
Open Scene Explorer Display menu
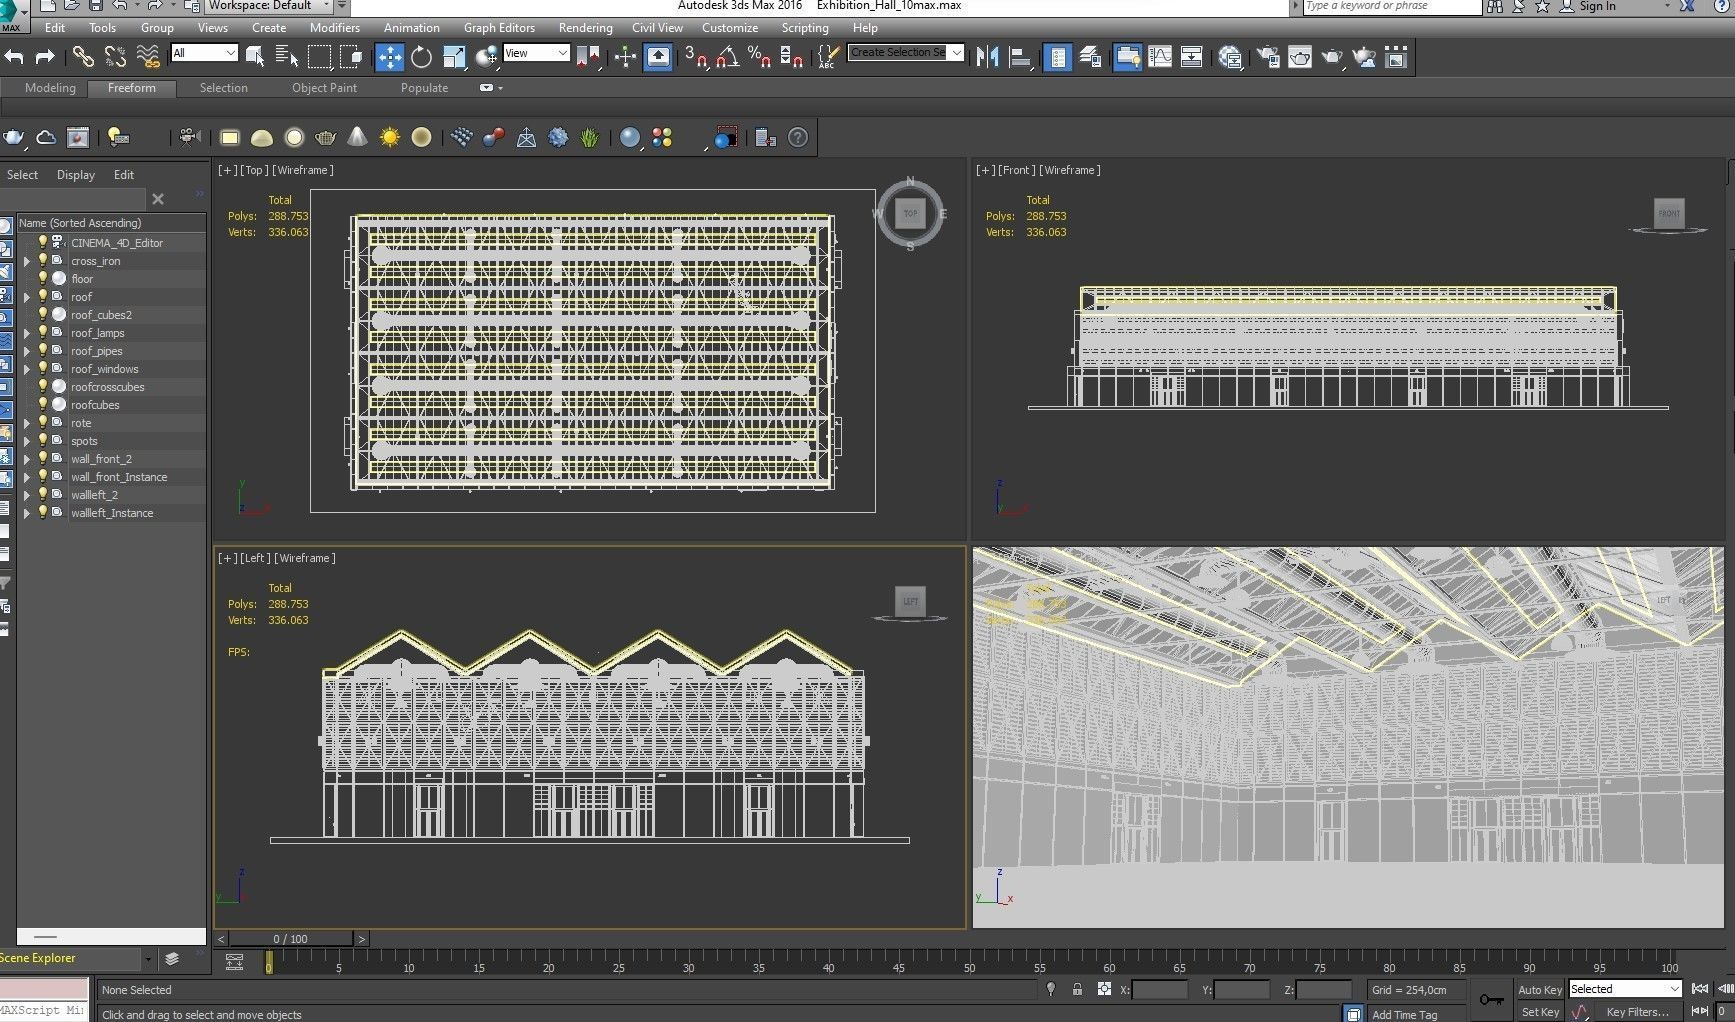point(76,175)
